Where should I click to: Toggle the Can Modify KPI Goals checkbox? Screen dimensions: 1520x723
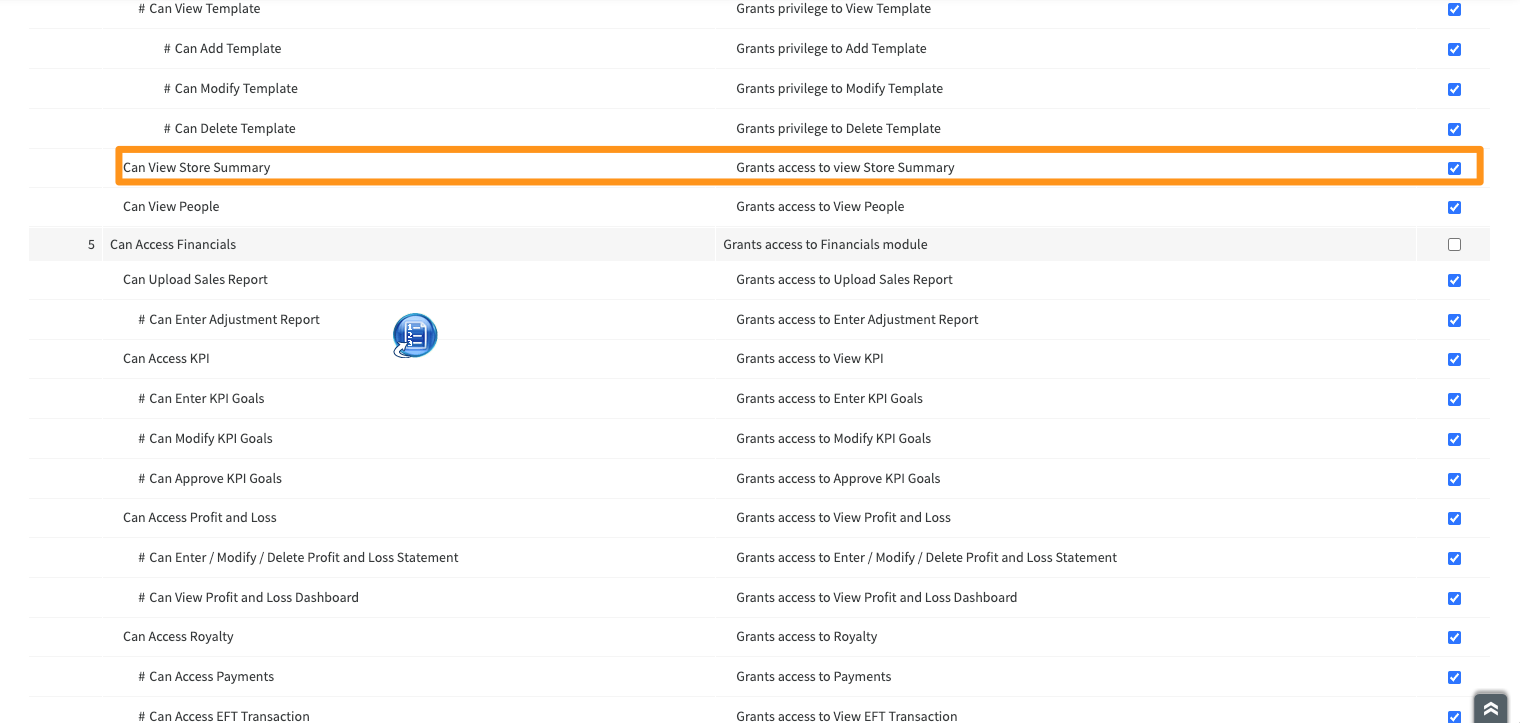point(1454,439)
